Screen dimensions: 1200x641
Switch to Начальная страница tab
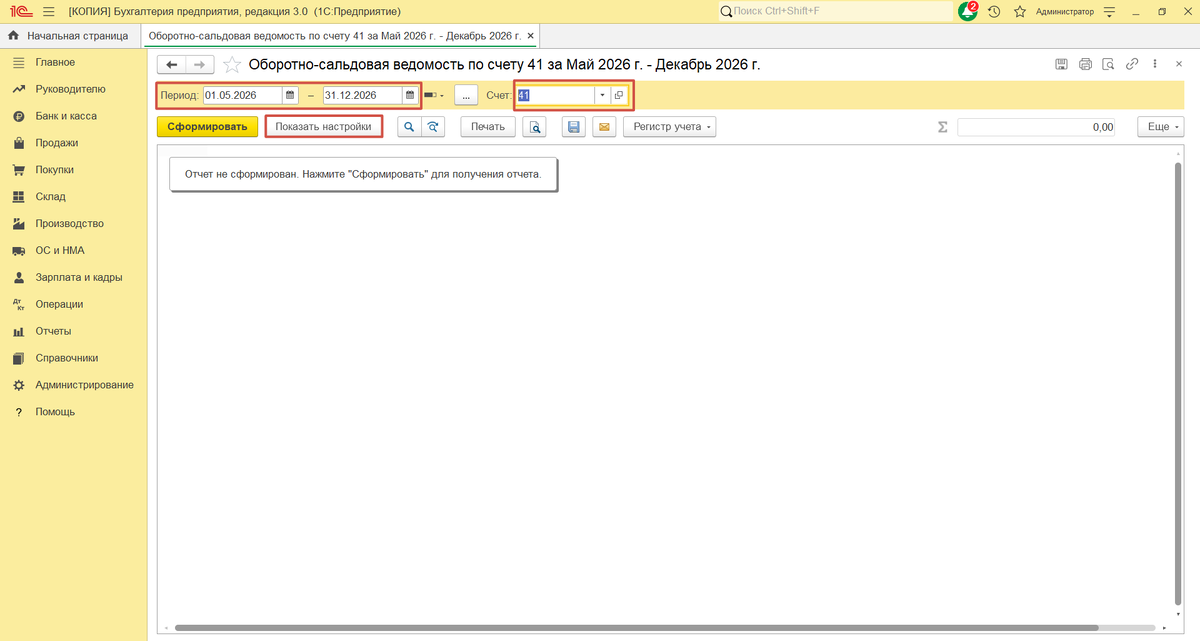[69, 36]
